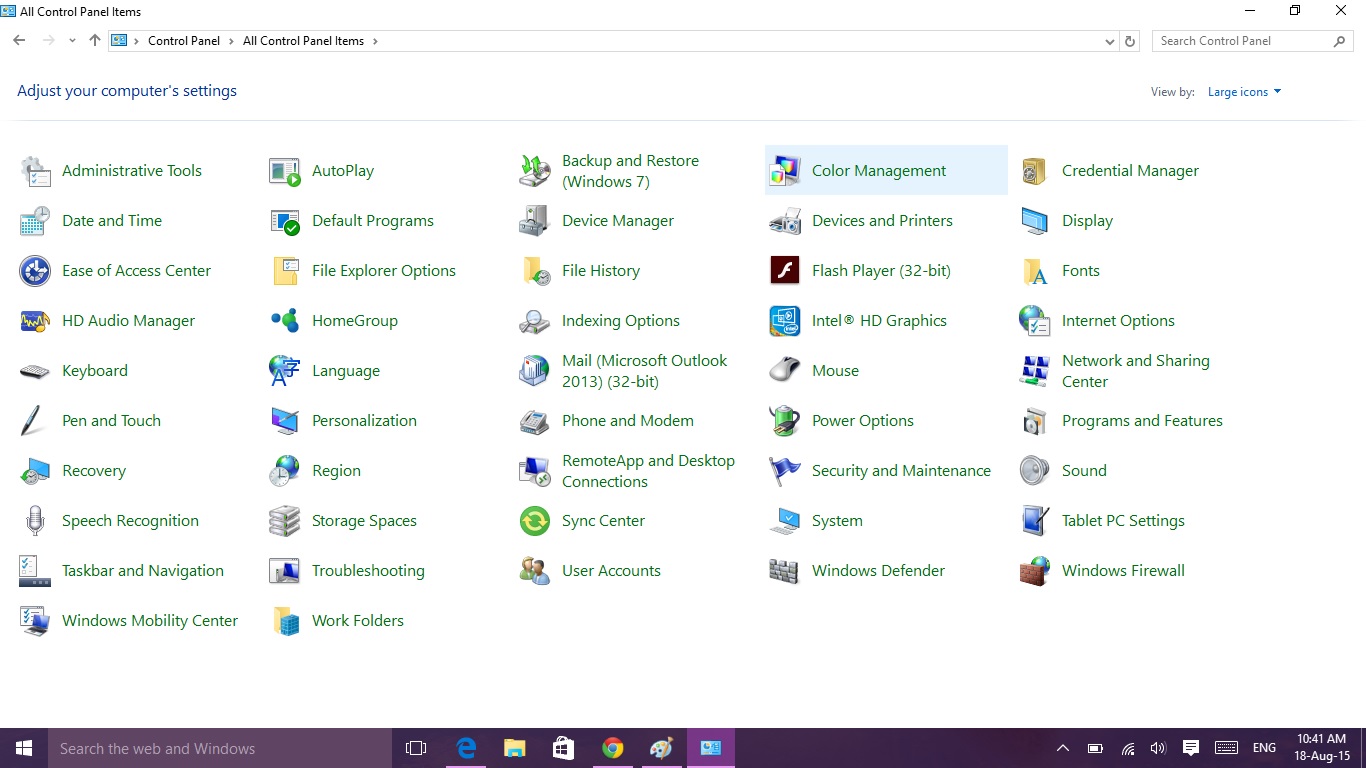The image size is (1366, 768).
Task: Click the Default Programs icon
Action: pos(285,221)
